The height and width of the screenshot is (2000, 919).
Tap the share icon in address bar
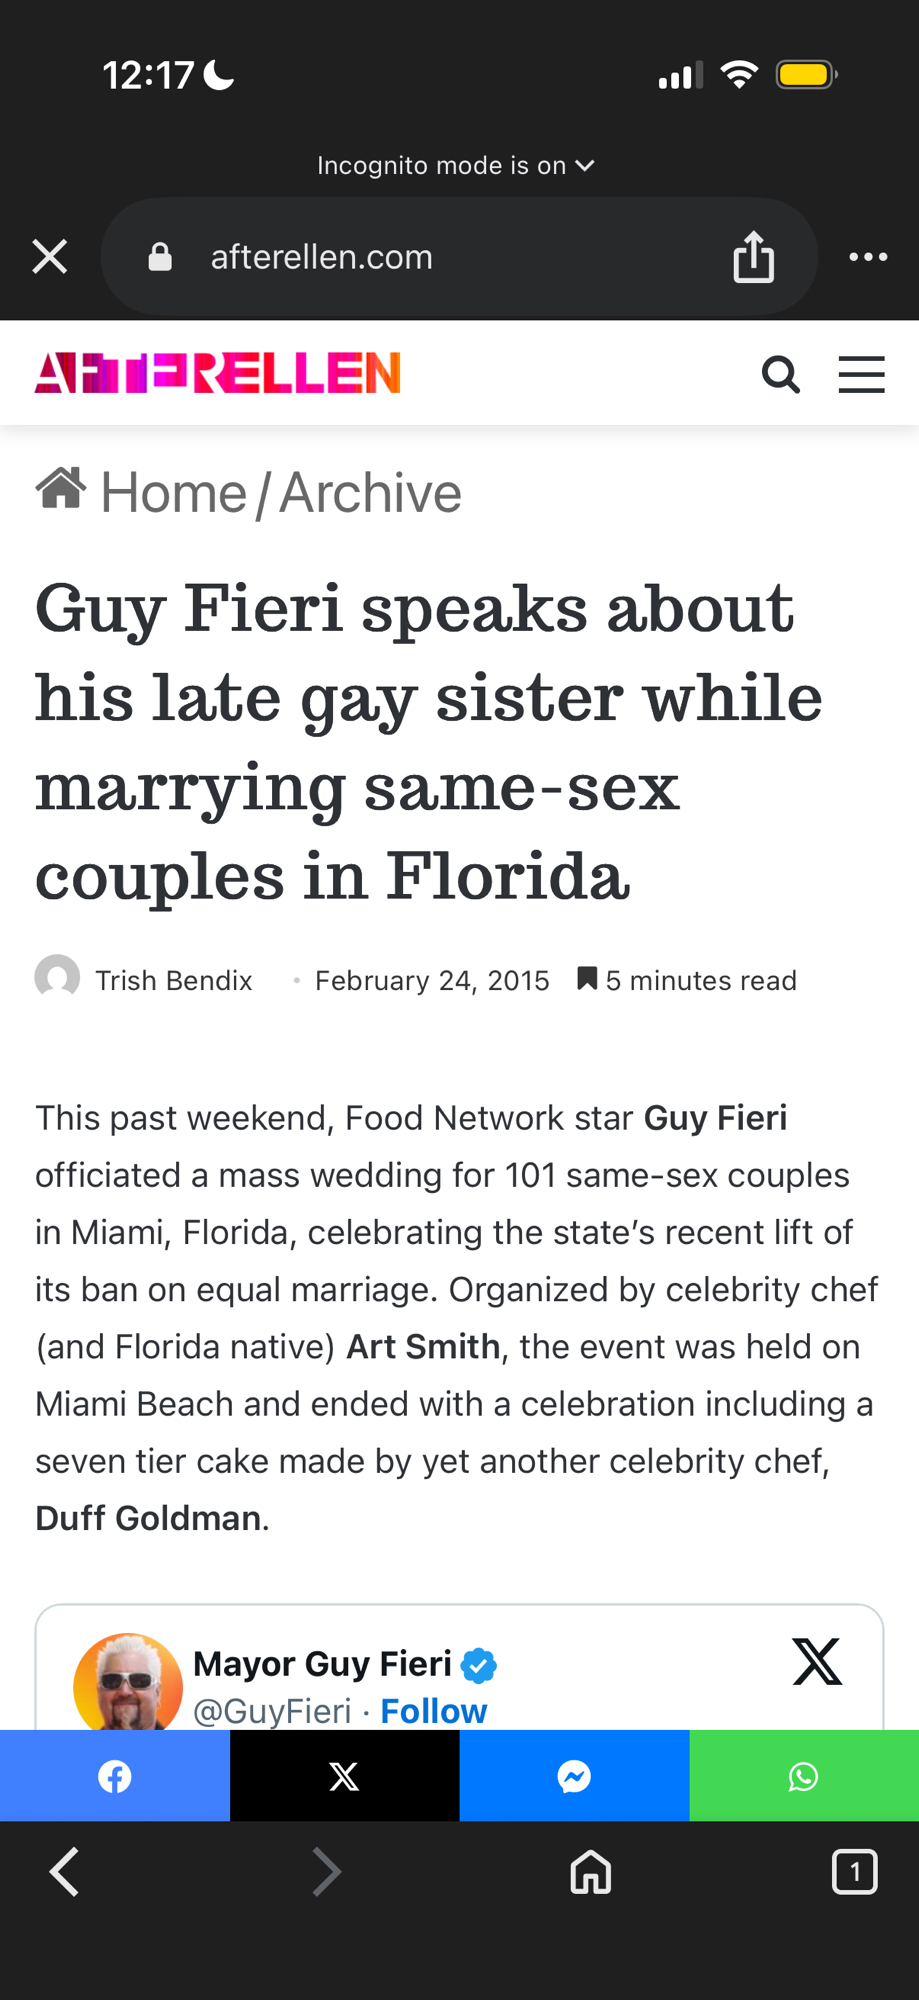[753, 257]
